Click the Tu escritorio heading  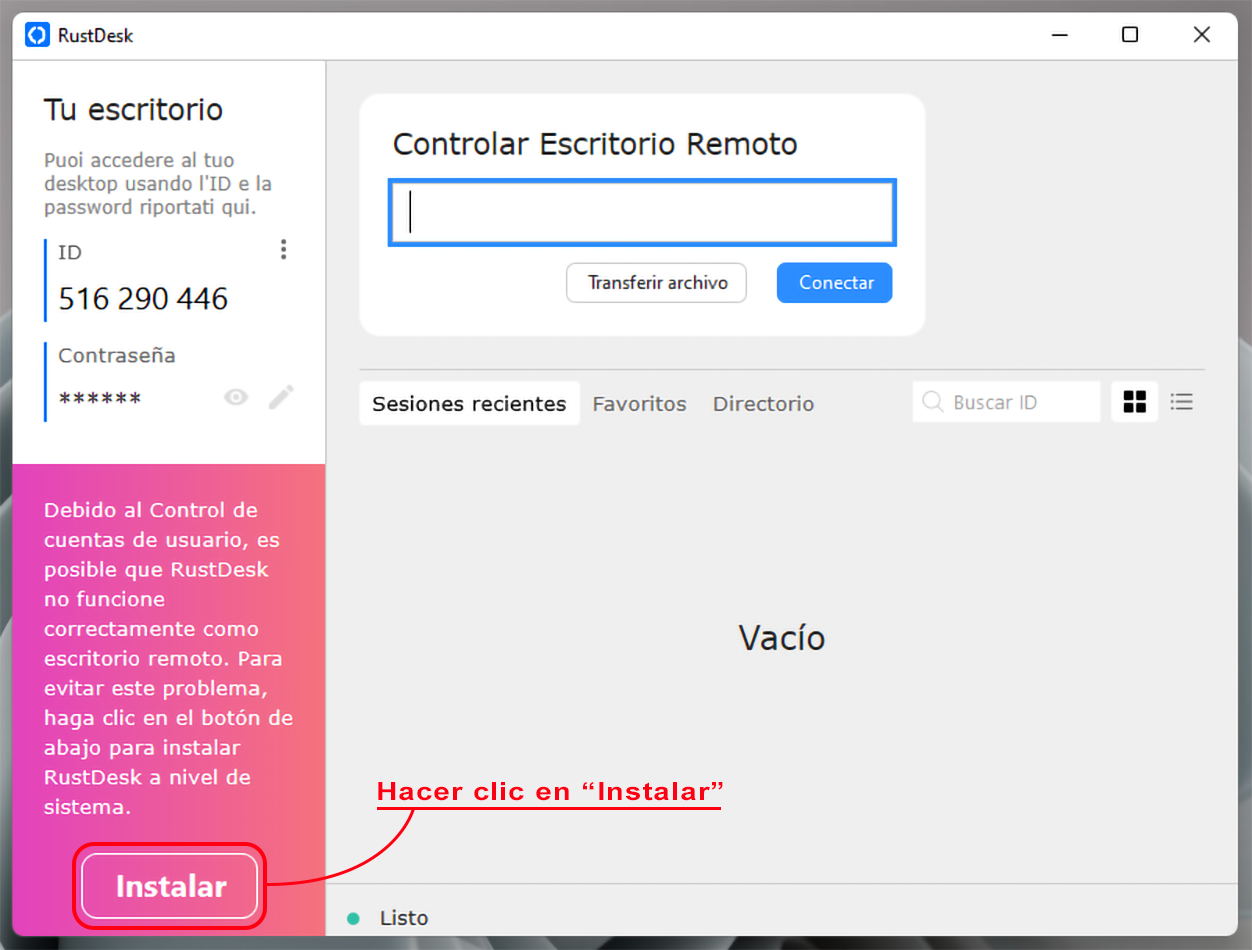133,110
